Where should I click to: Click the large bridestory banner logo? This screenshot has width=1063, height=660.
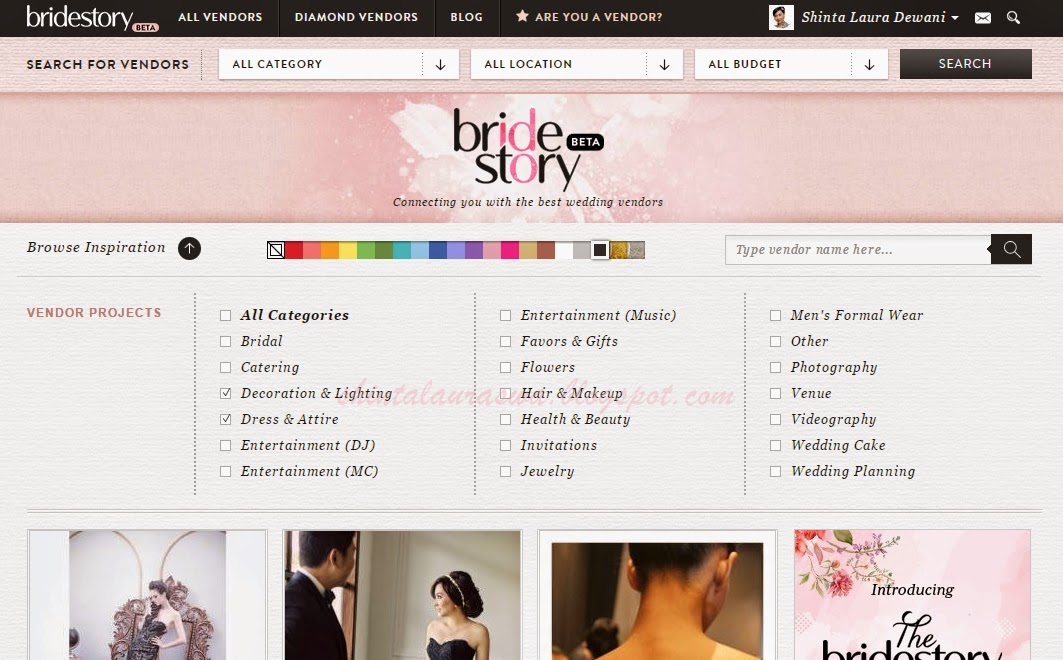point(527,150)
